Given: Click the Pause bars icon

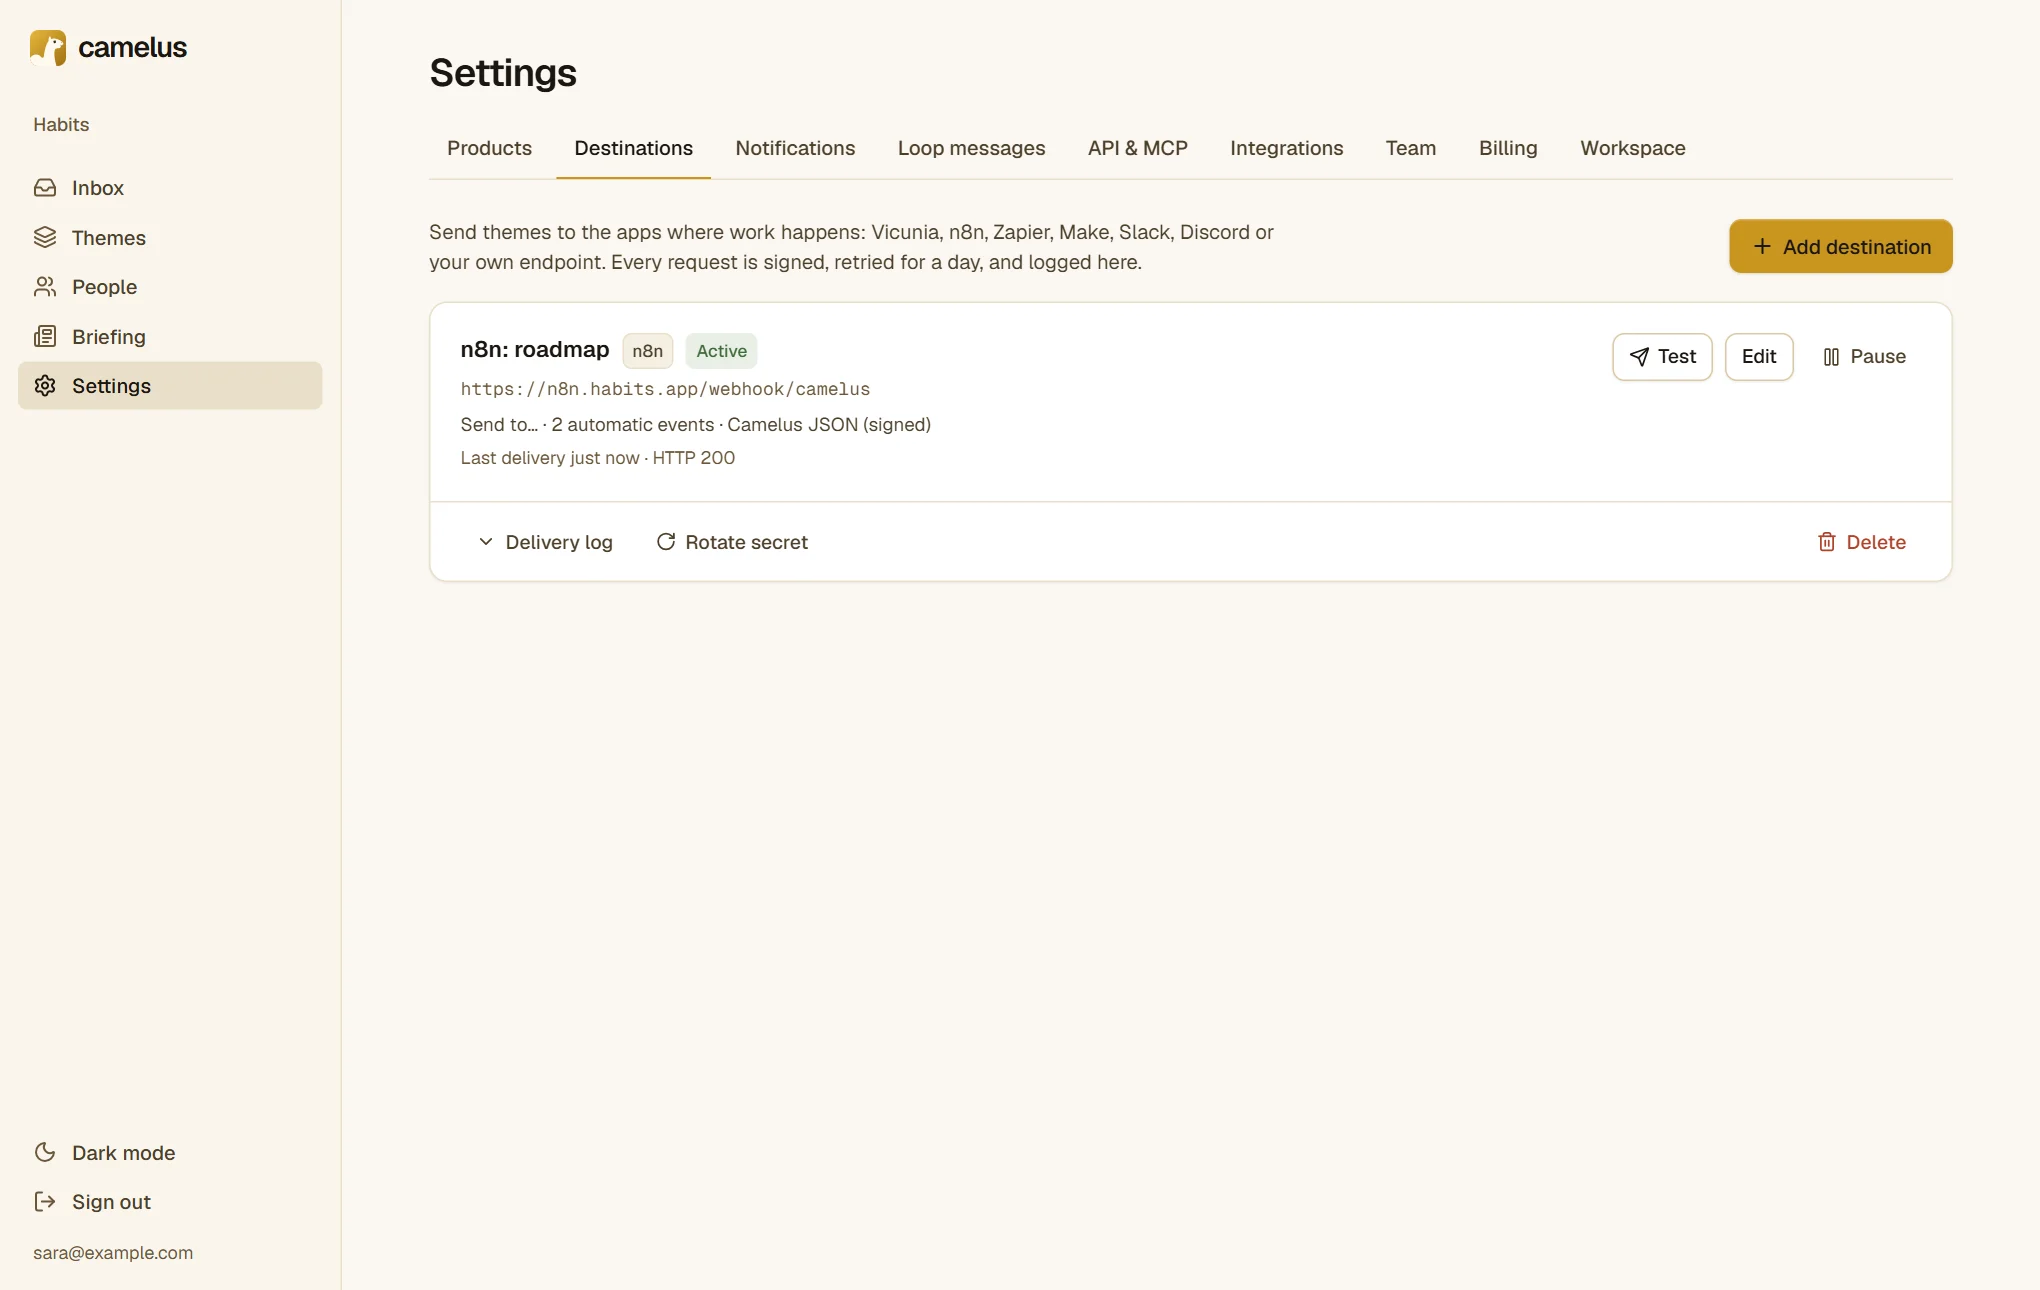Looking at the screenshot, I should pyautogui.click(x=1831, y=357).
